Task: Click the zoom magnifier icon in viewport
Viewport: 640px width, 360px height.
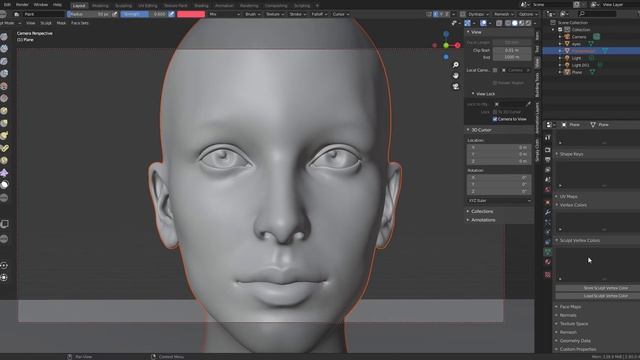Action: tap(456, 65)
